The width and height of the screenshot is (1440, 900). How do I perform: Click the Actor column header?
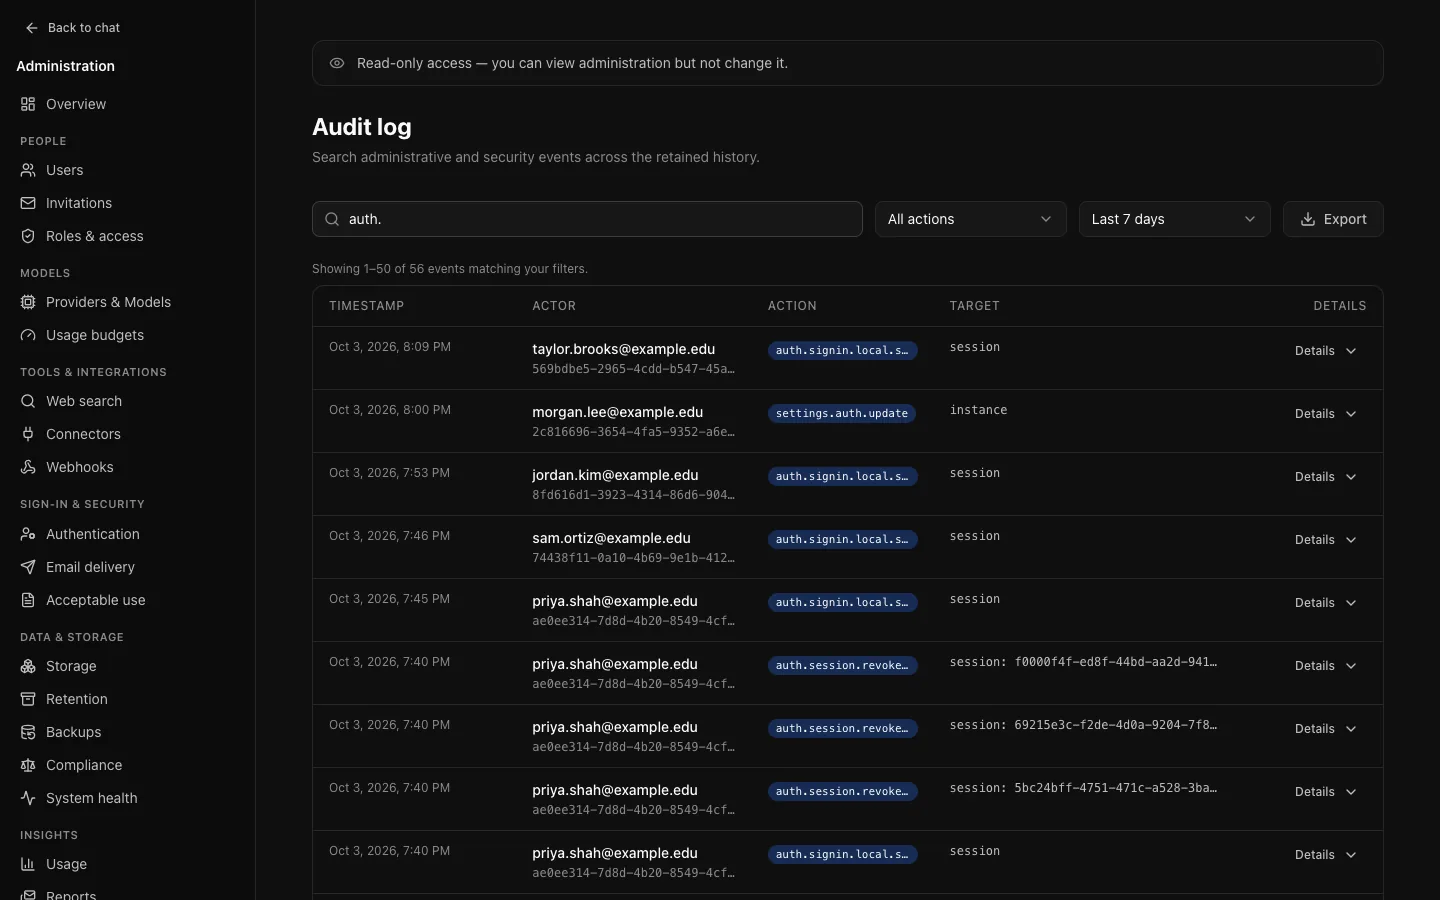coord(554,306)
